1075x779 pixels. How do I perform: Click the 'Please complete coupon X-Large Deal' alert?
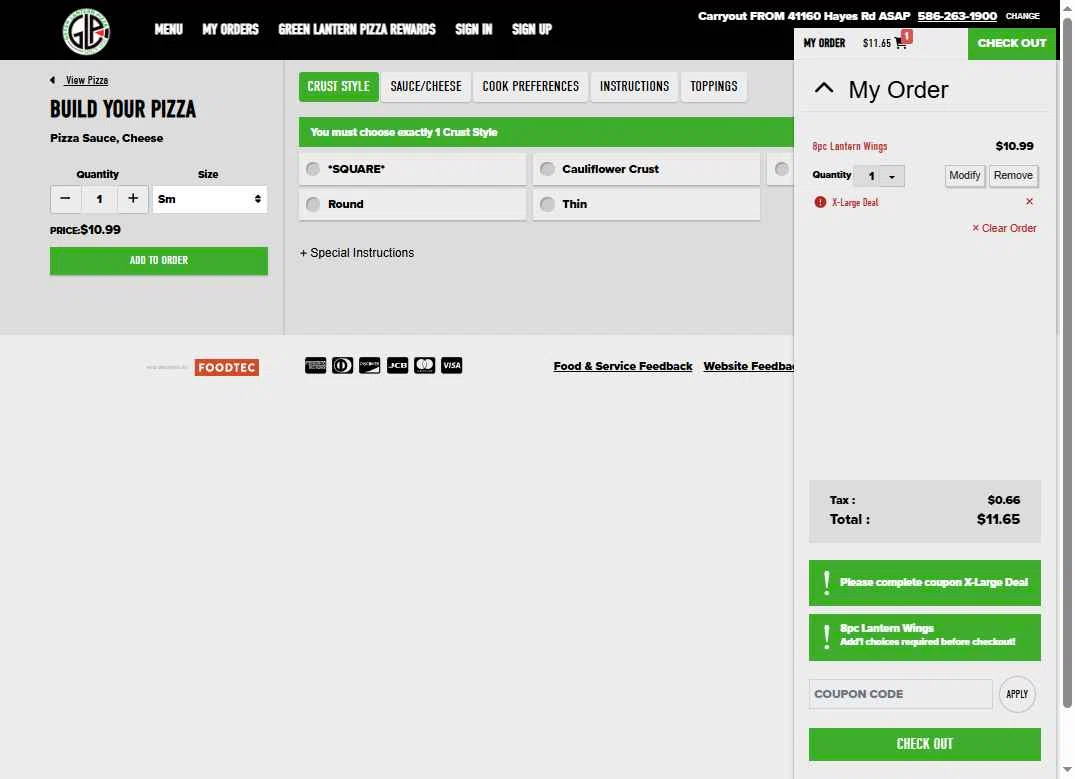pyautogui.click(x=925, y=583)
